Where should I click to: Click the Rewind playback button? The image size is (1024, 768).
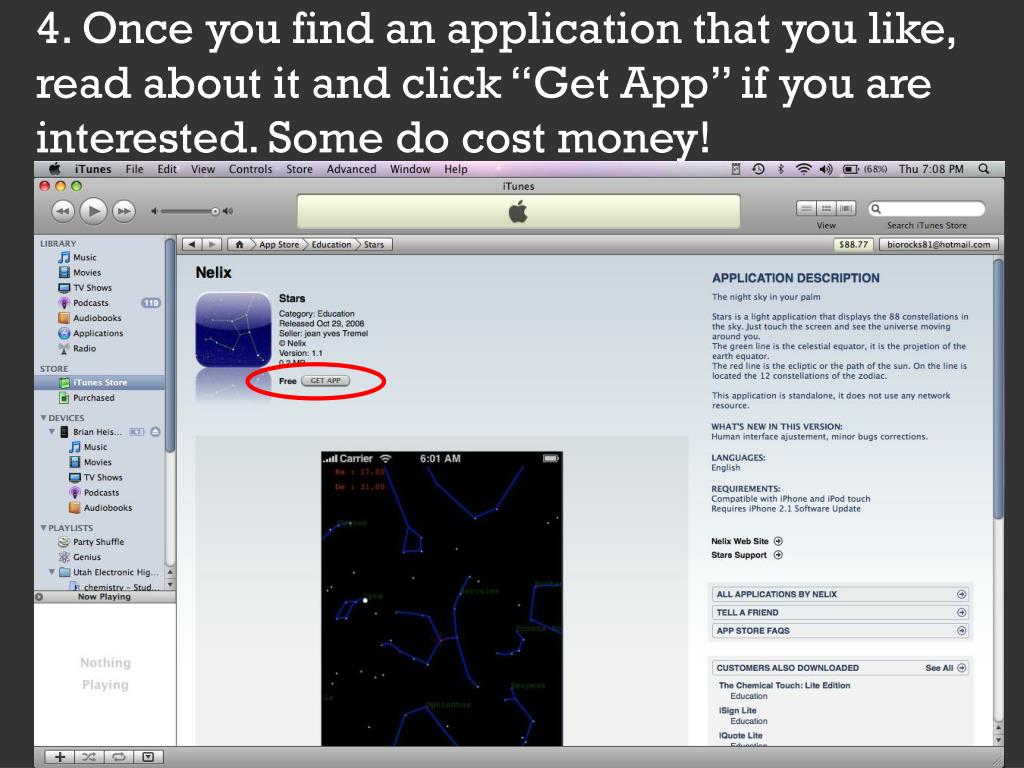point(63,211)
